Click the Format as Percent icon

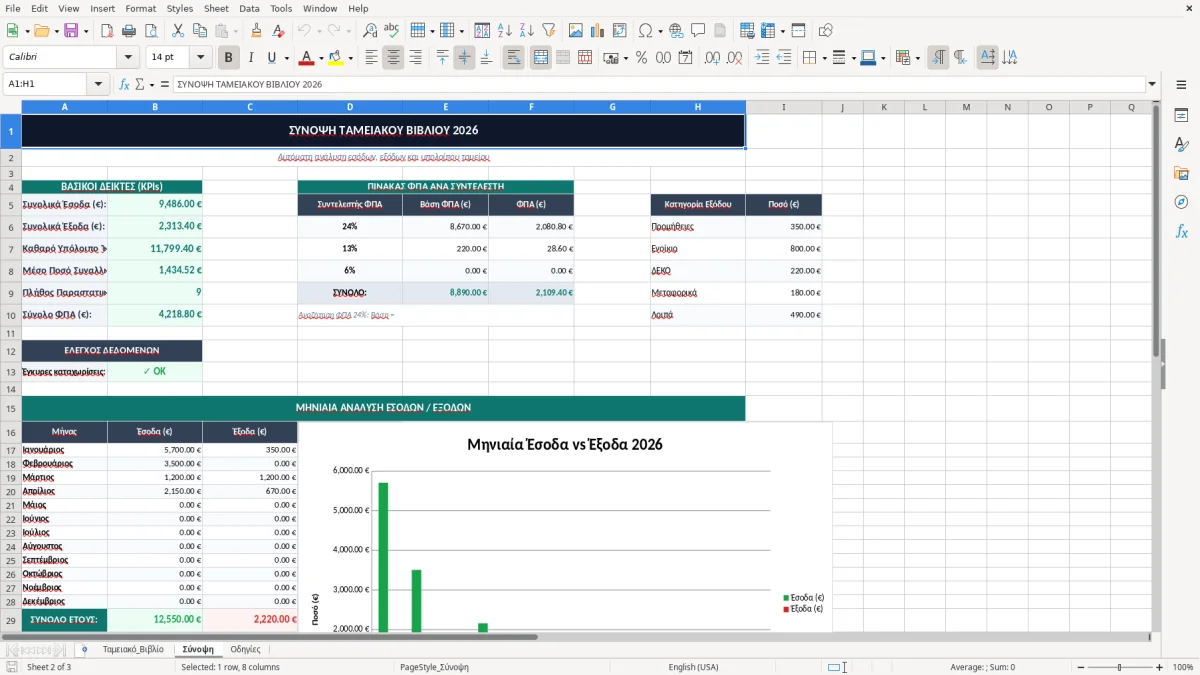[641, 58]
